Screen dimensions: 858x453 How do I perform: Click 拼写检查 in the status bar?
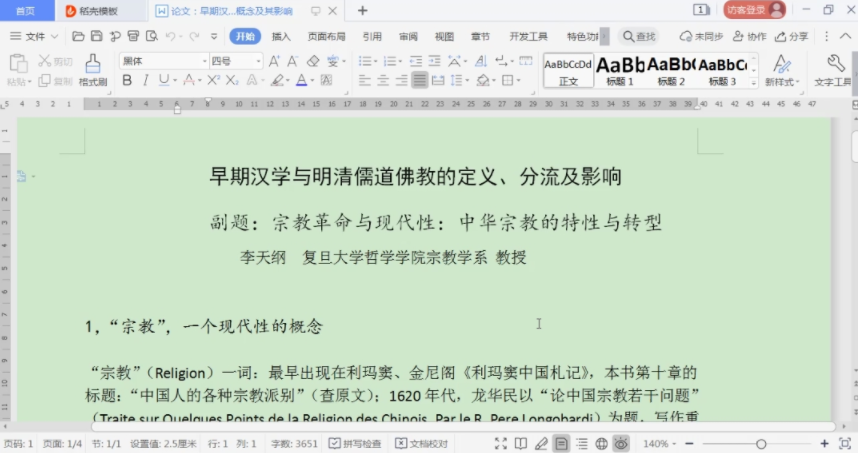tap(355, 444)
